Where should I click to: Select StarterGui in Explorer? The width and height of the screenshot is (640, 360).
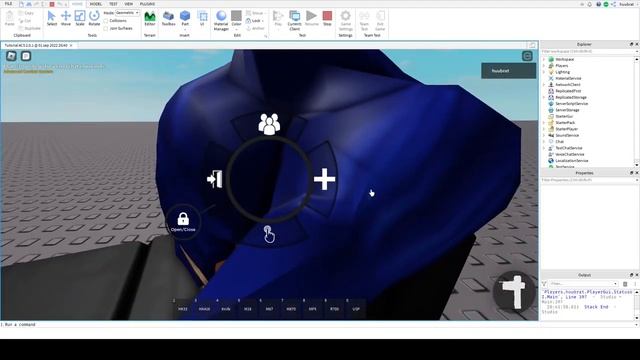click(564, 116)
